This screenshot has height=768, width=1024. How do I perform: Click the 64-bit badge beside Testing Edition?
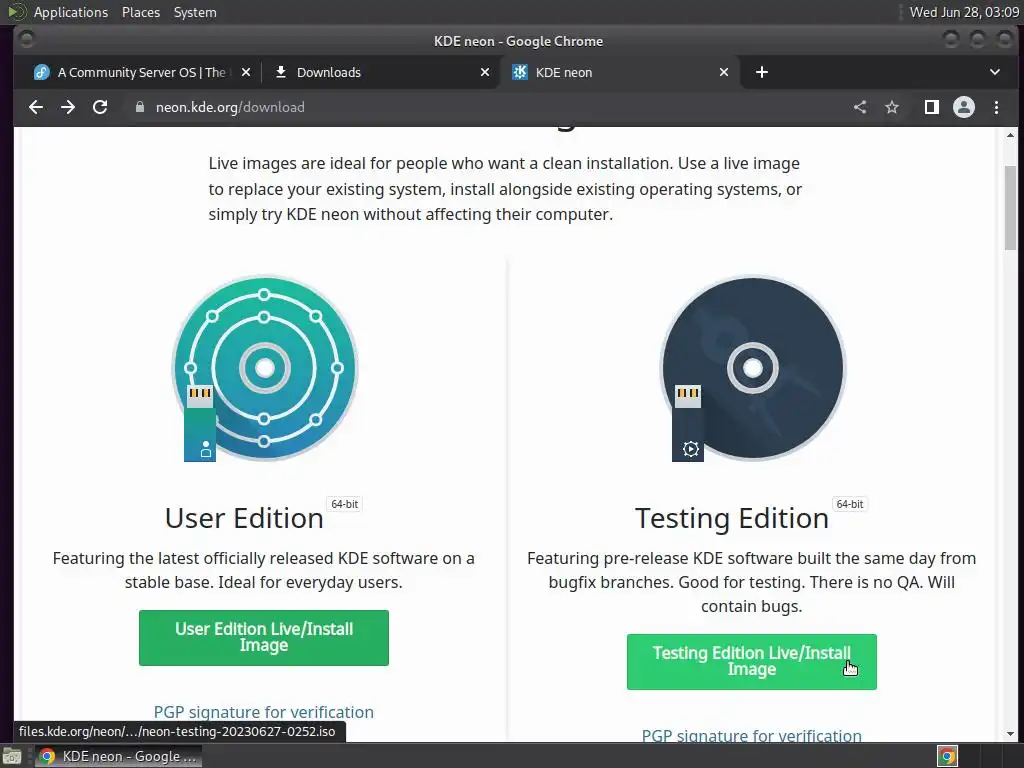pos(850,504)
